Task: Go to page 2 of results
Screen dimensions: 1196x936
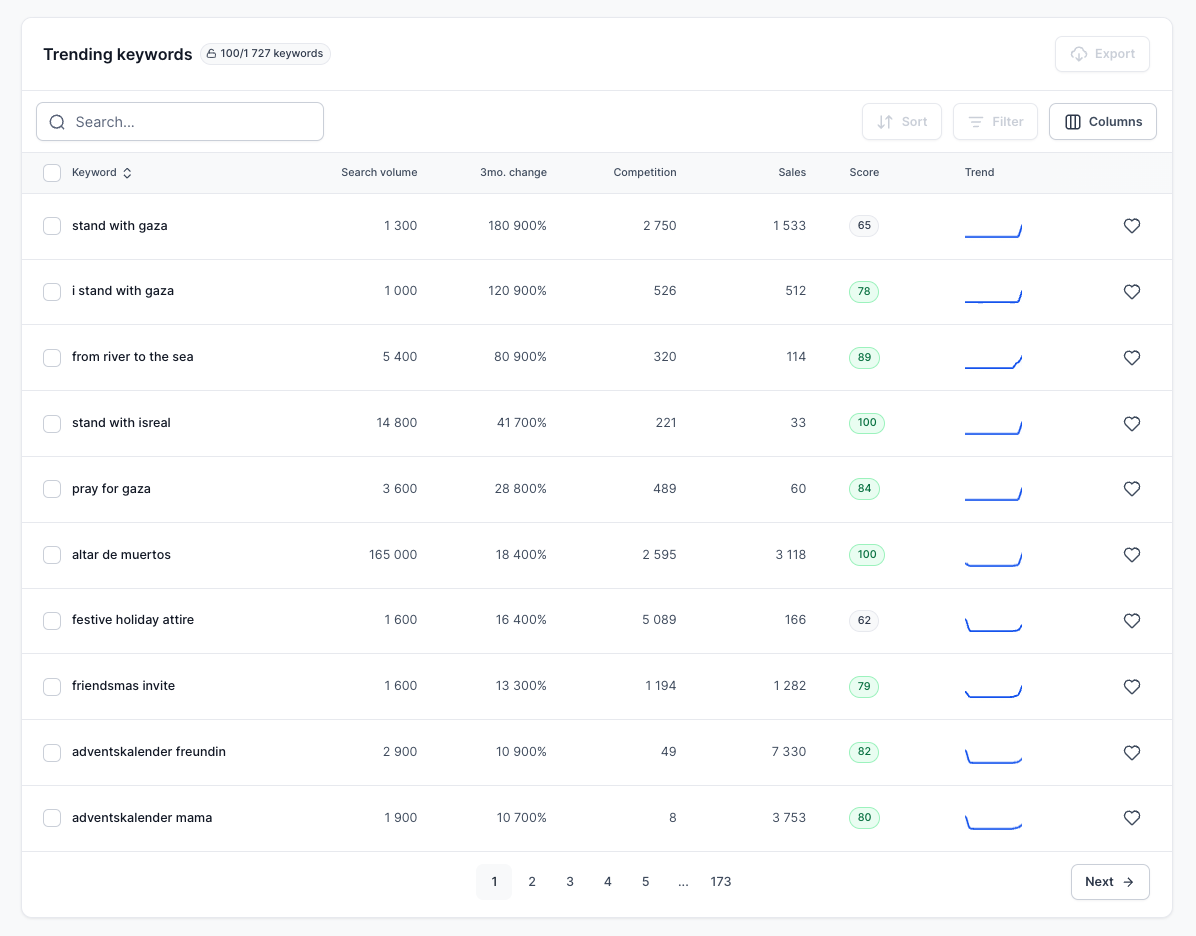Action: (532, 882)
